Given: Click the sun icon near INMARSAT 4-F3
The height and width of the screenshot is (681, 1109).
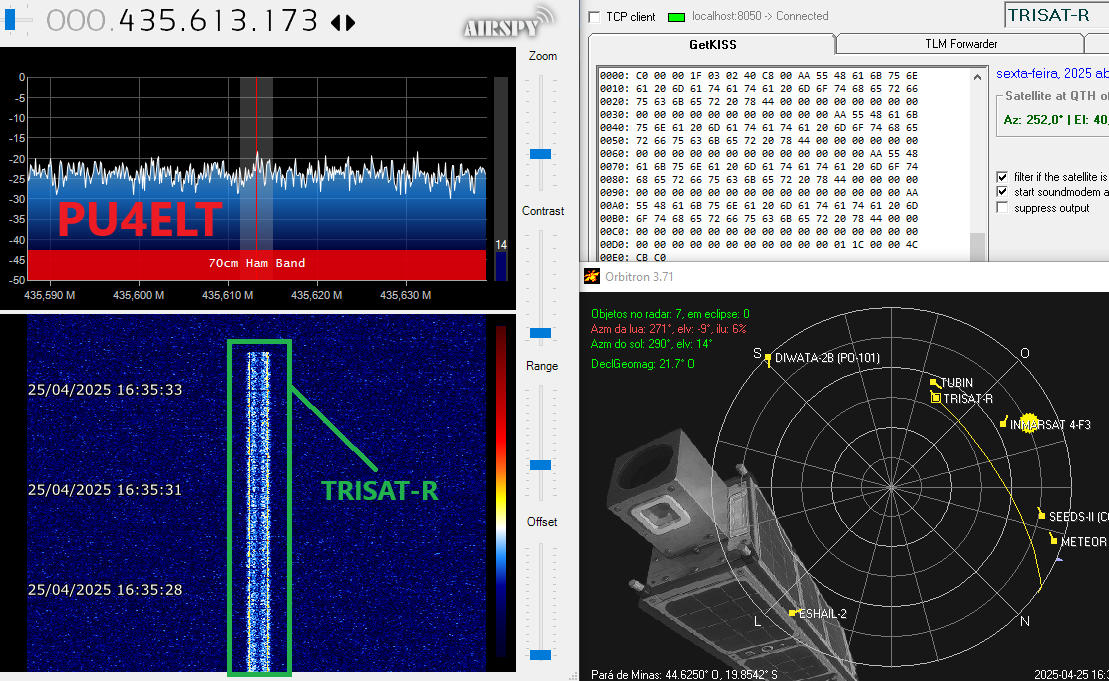Looking at the screenshot, I should click(1027, 424).
